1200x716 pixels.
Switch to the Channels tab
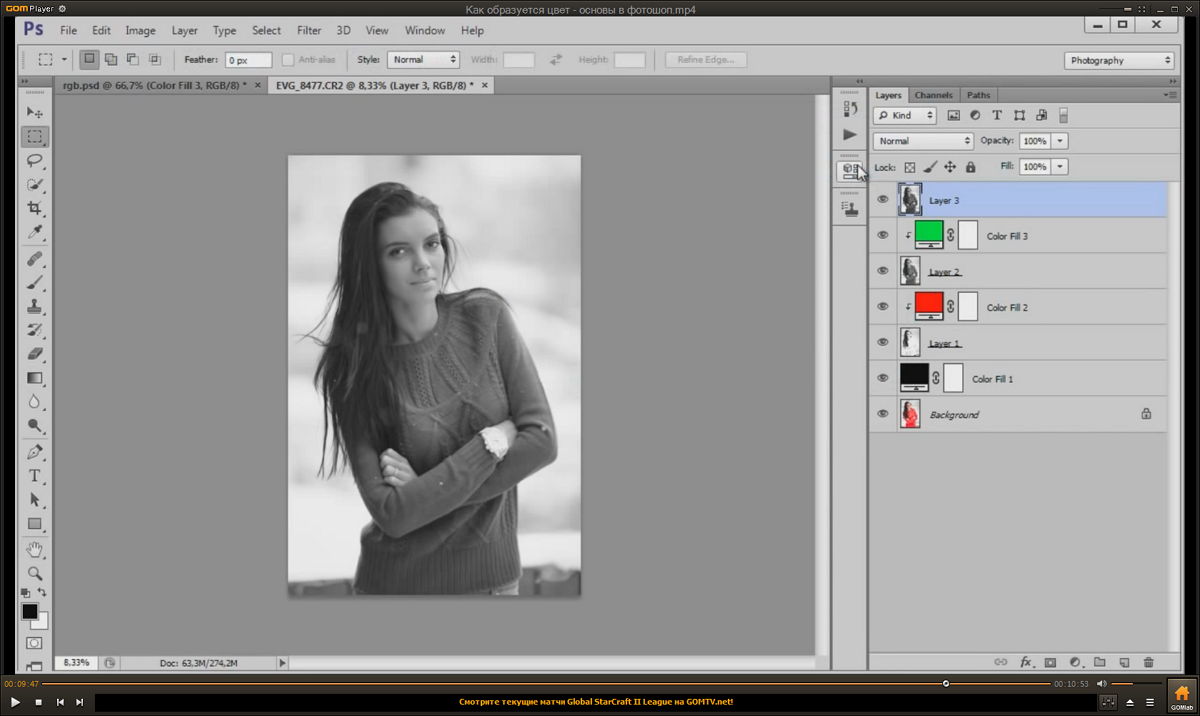[x=934, y=95]
